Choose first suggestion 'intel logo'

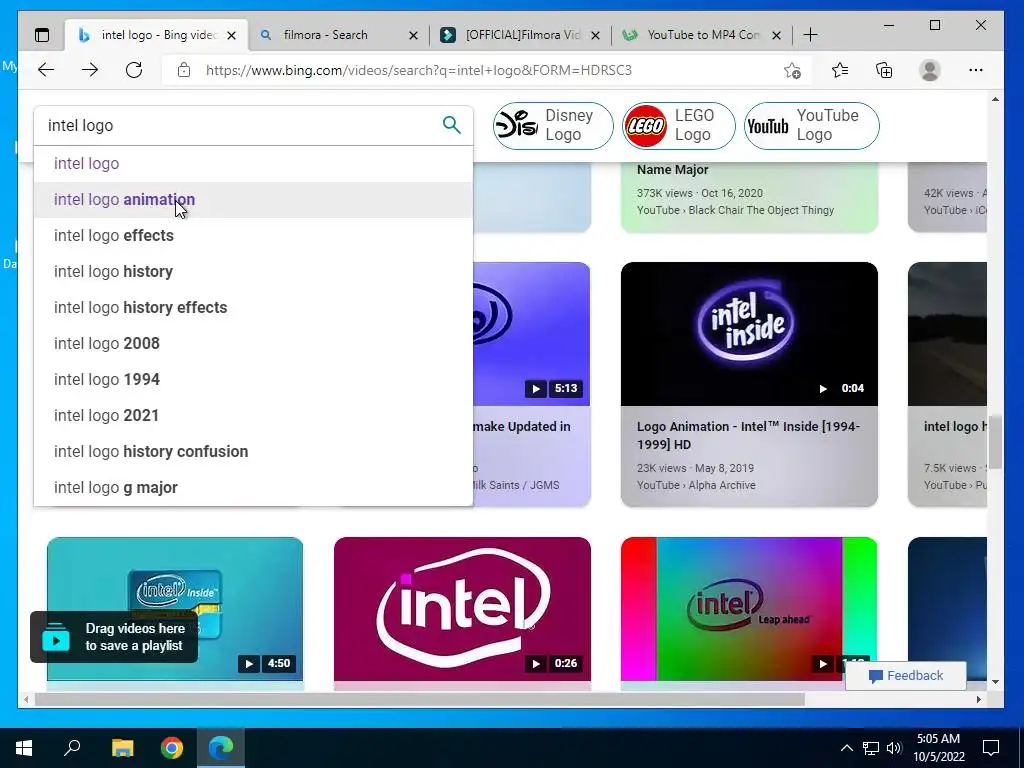[253, 163]
